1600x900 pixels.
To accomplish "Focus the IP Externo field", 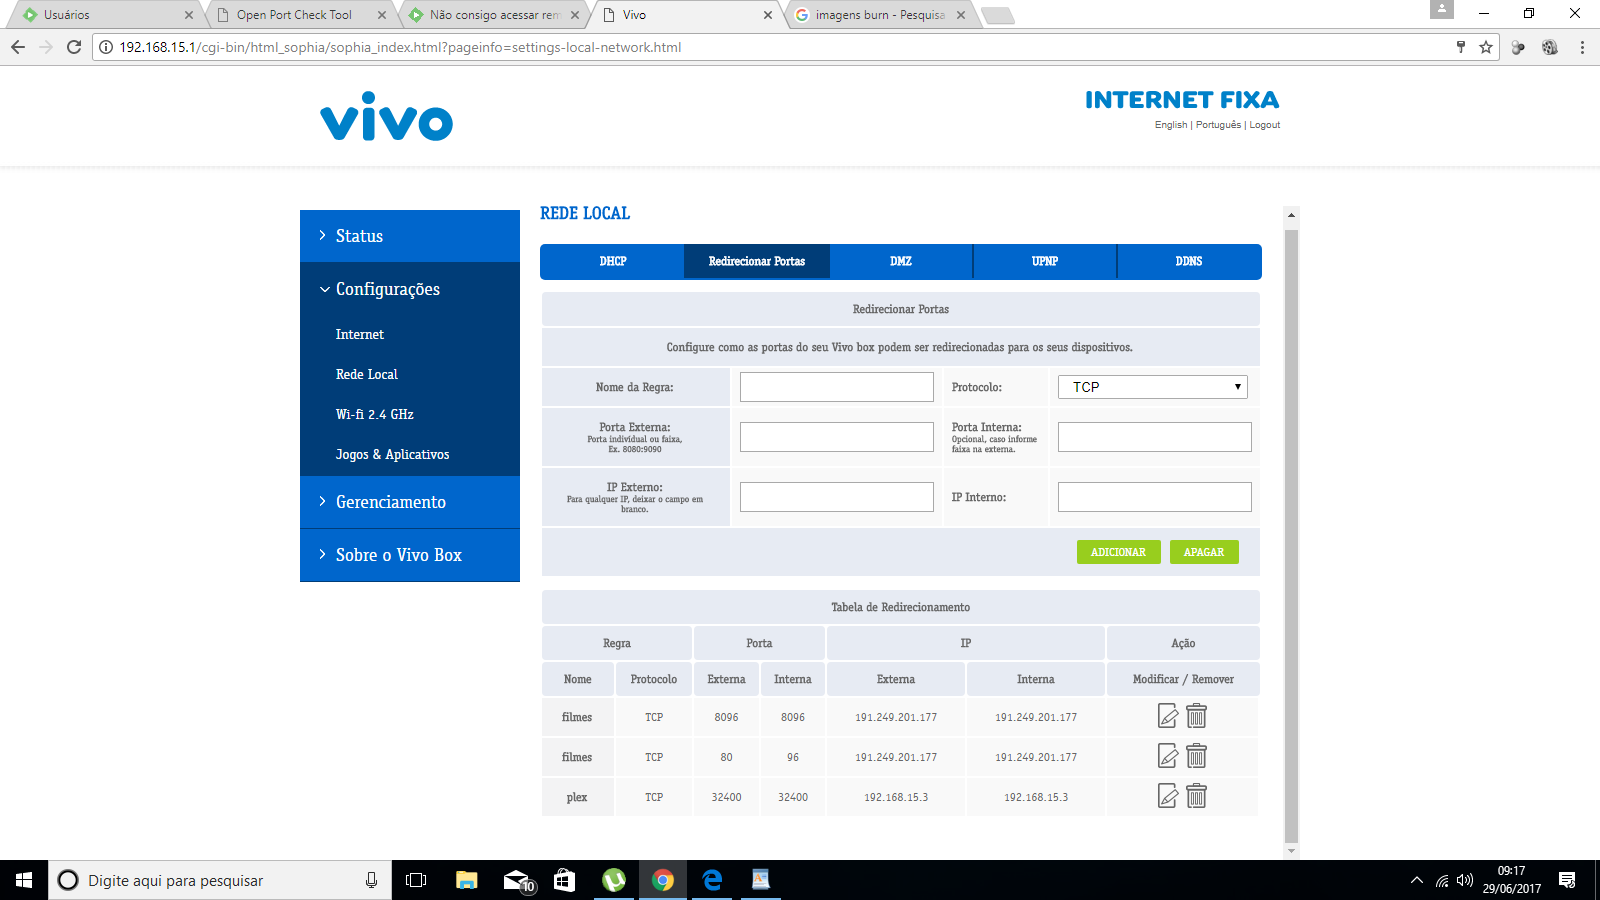I will (x=837, y=497).
